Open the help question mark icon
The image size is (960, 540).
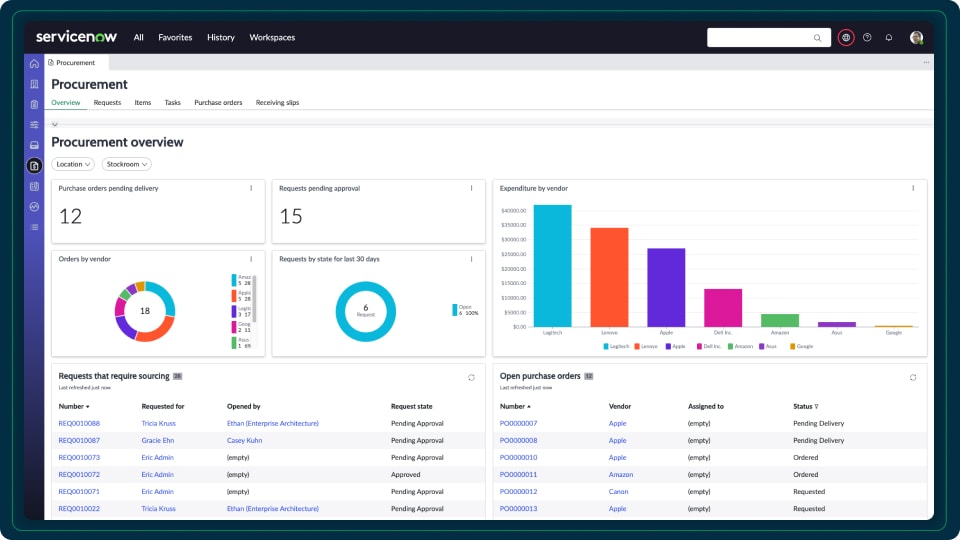(867, 38)
